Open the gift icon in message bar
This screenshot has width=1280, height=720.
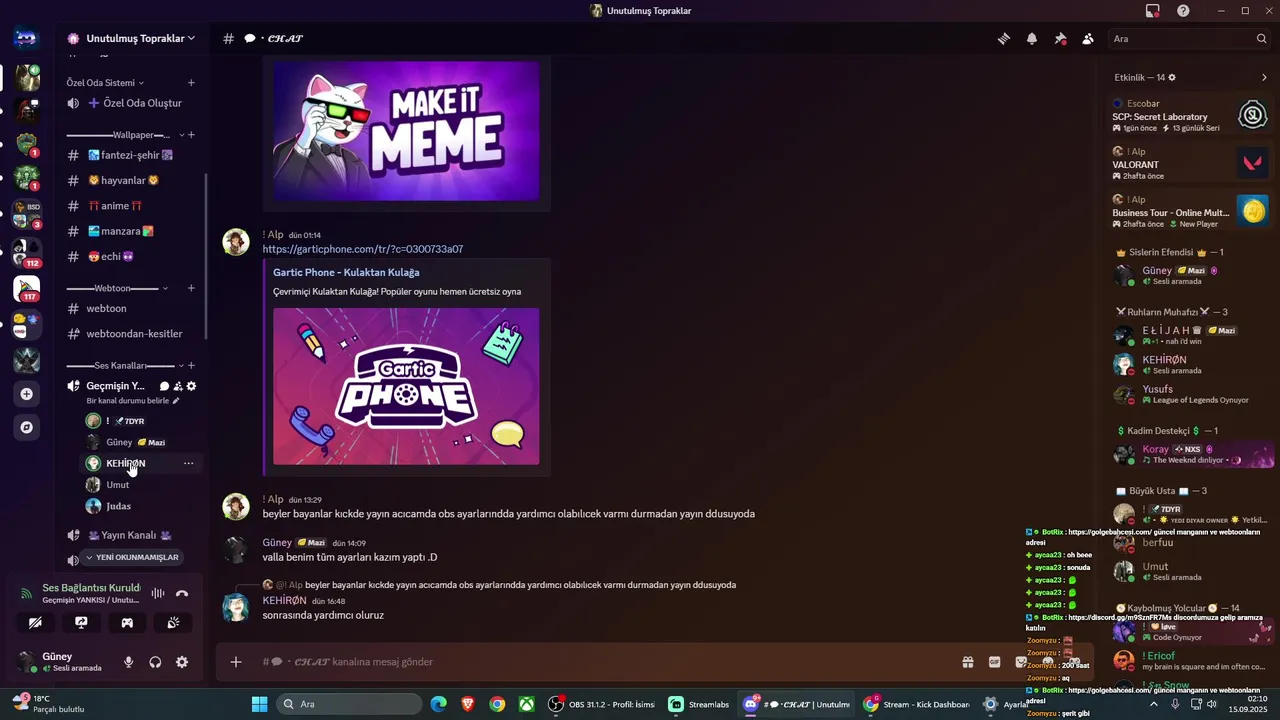[968, 662]
